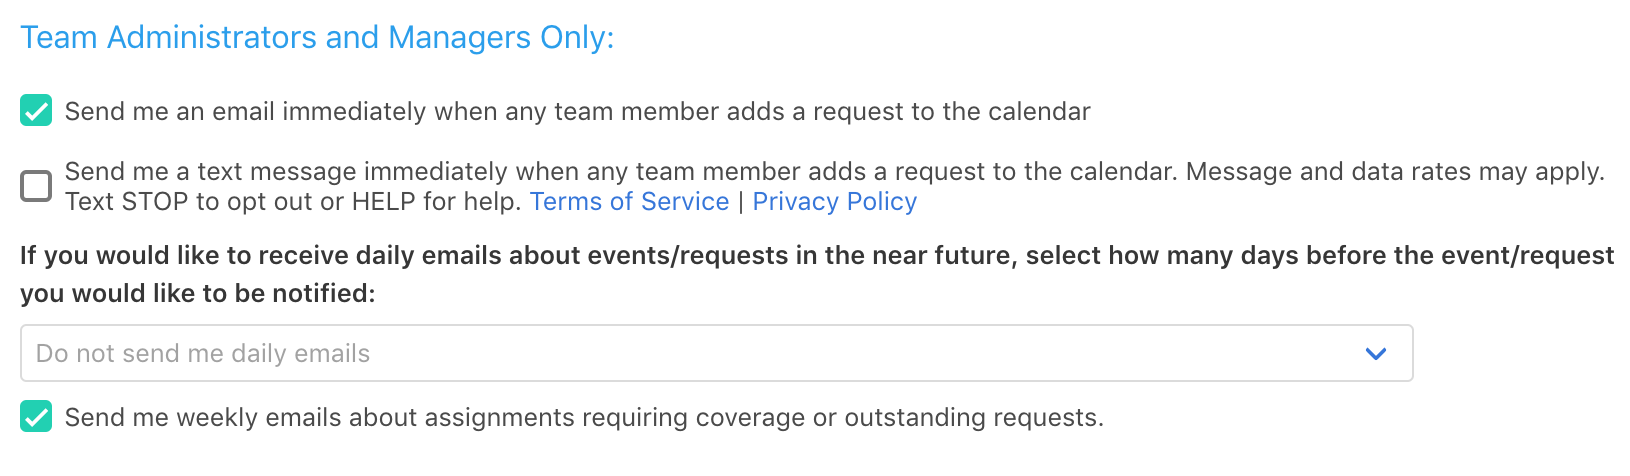Click the blue chevron on daily emails dropdown
This screenshot has width=1630, height=476.
(1376, 353)
